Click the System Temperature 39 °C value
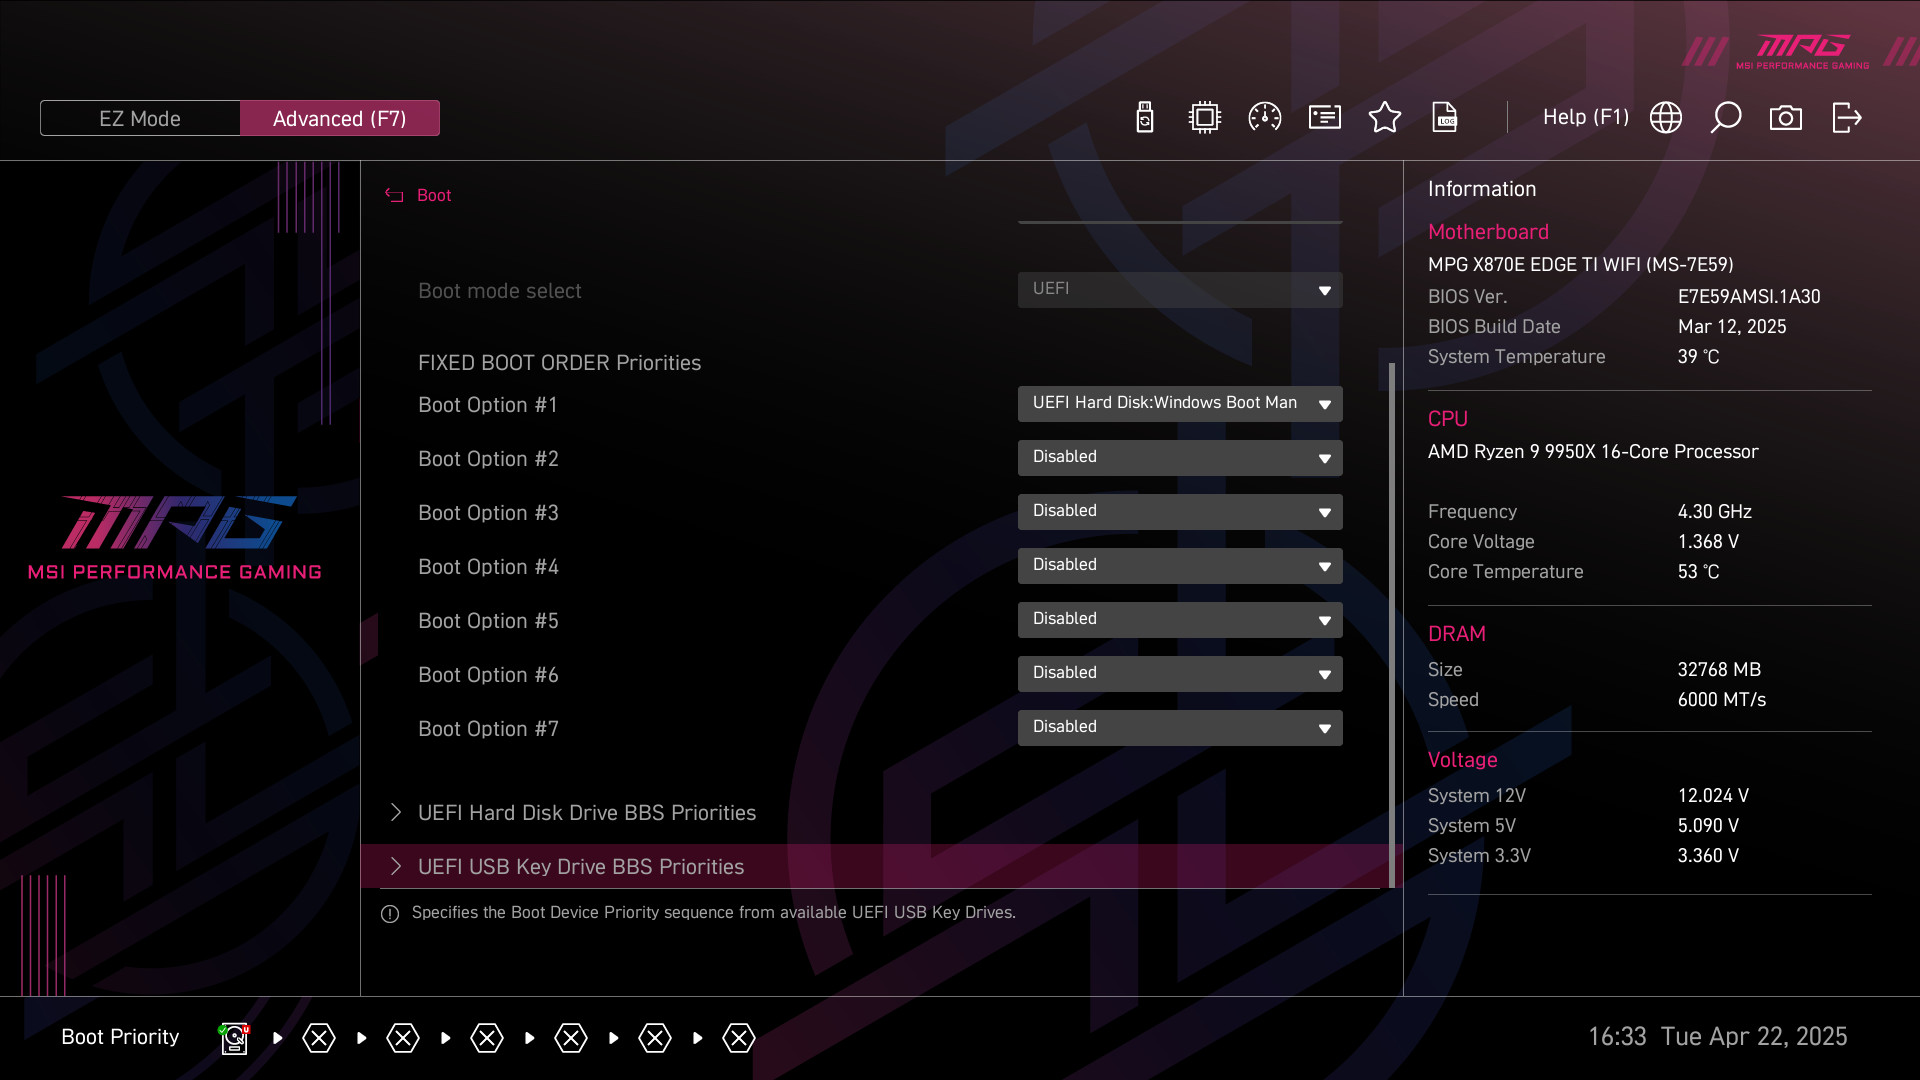1920x1080 pixels. (1699, 357)
